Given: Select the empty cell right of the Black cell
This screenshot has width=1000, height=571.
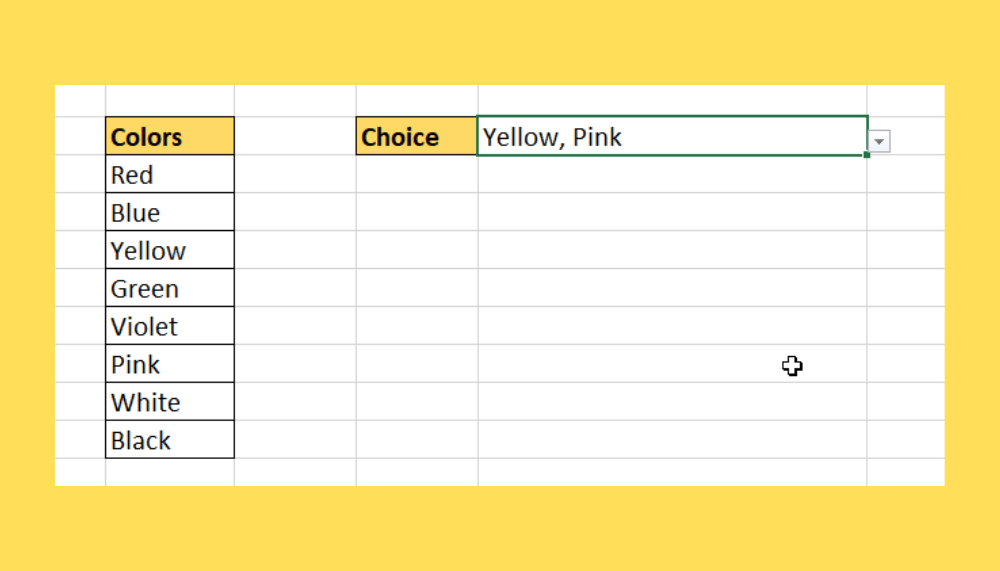Looking at the screenshot, I should pos(295,439).
